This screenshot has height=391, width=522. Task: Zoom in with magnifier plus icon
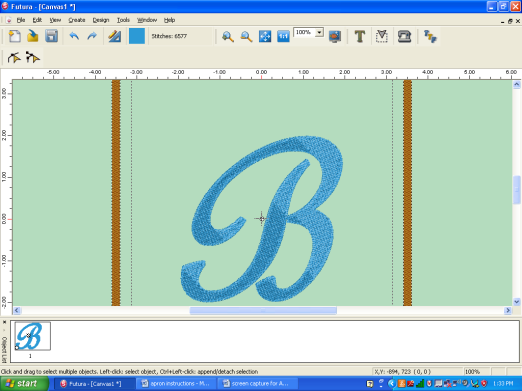pyautogui.click(x=228, y=36)
